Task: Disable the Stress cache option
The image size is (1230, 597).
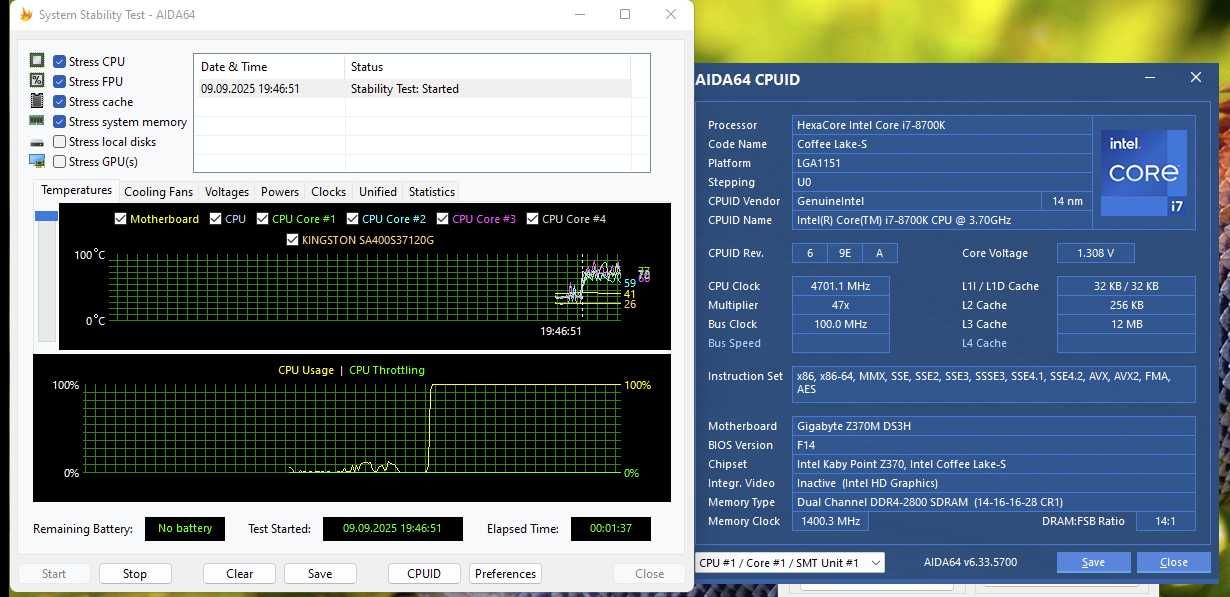Action: 60,102
